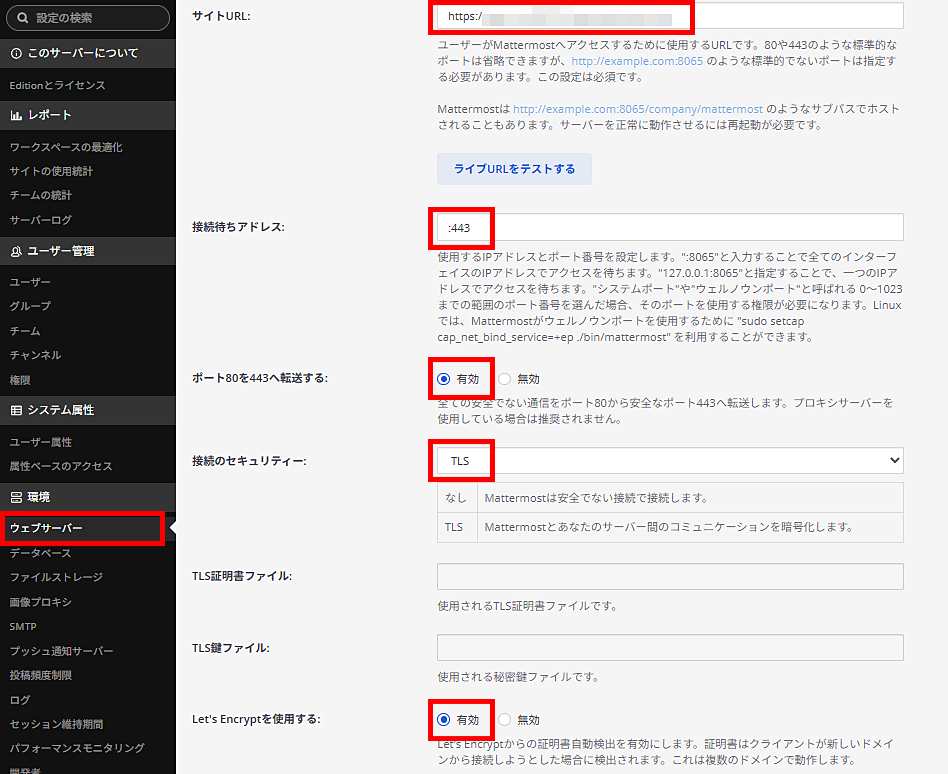The width and height of the screenshot is (948, 774).
Task: Open ユーザー属性 page
Action: click(41, 442)
